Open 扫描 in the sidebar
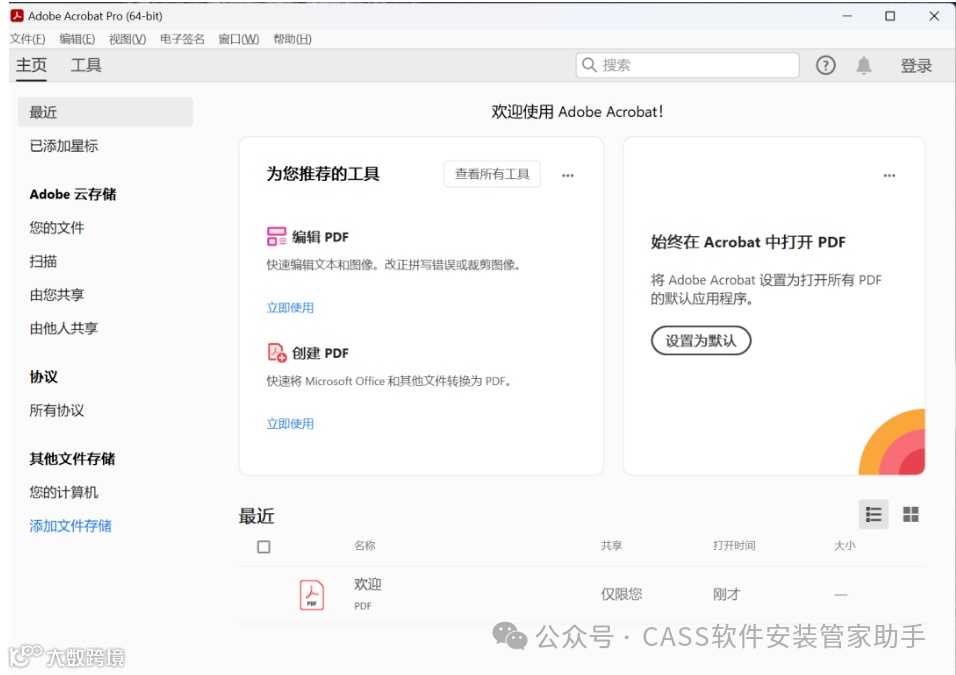956x675 pixels. coord(43,261)
